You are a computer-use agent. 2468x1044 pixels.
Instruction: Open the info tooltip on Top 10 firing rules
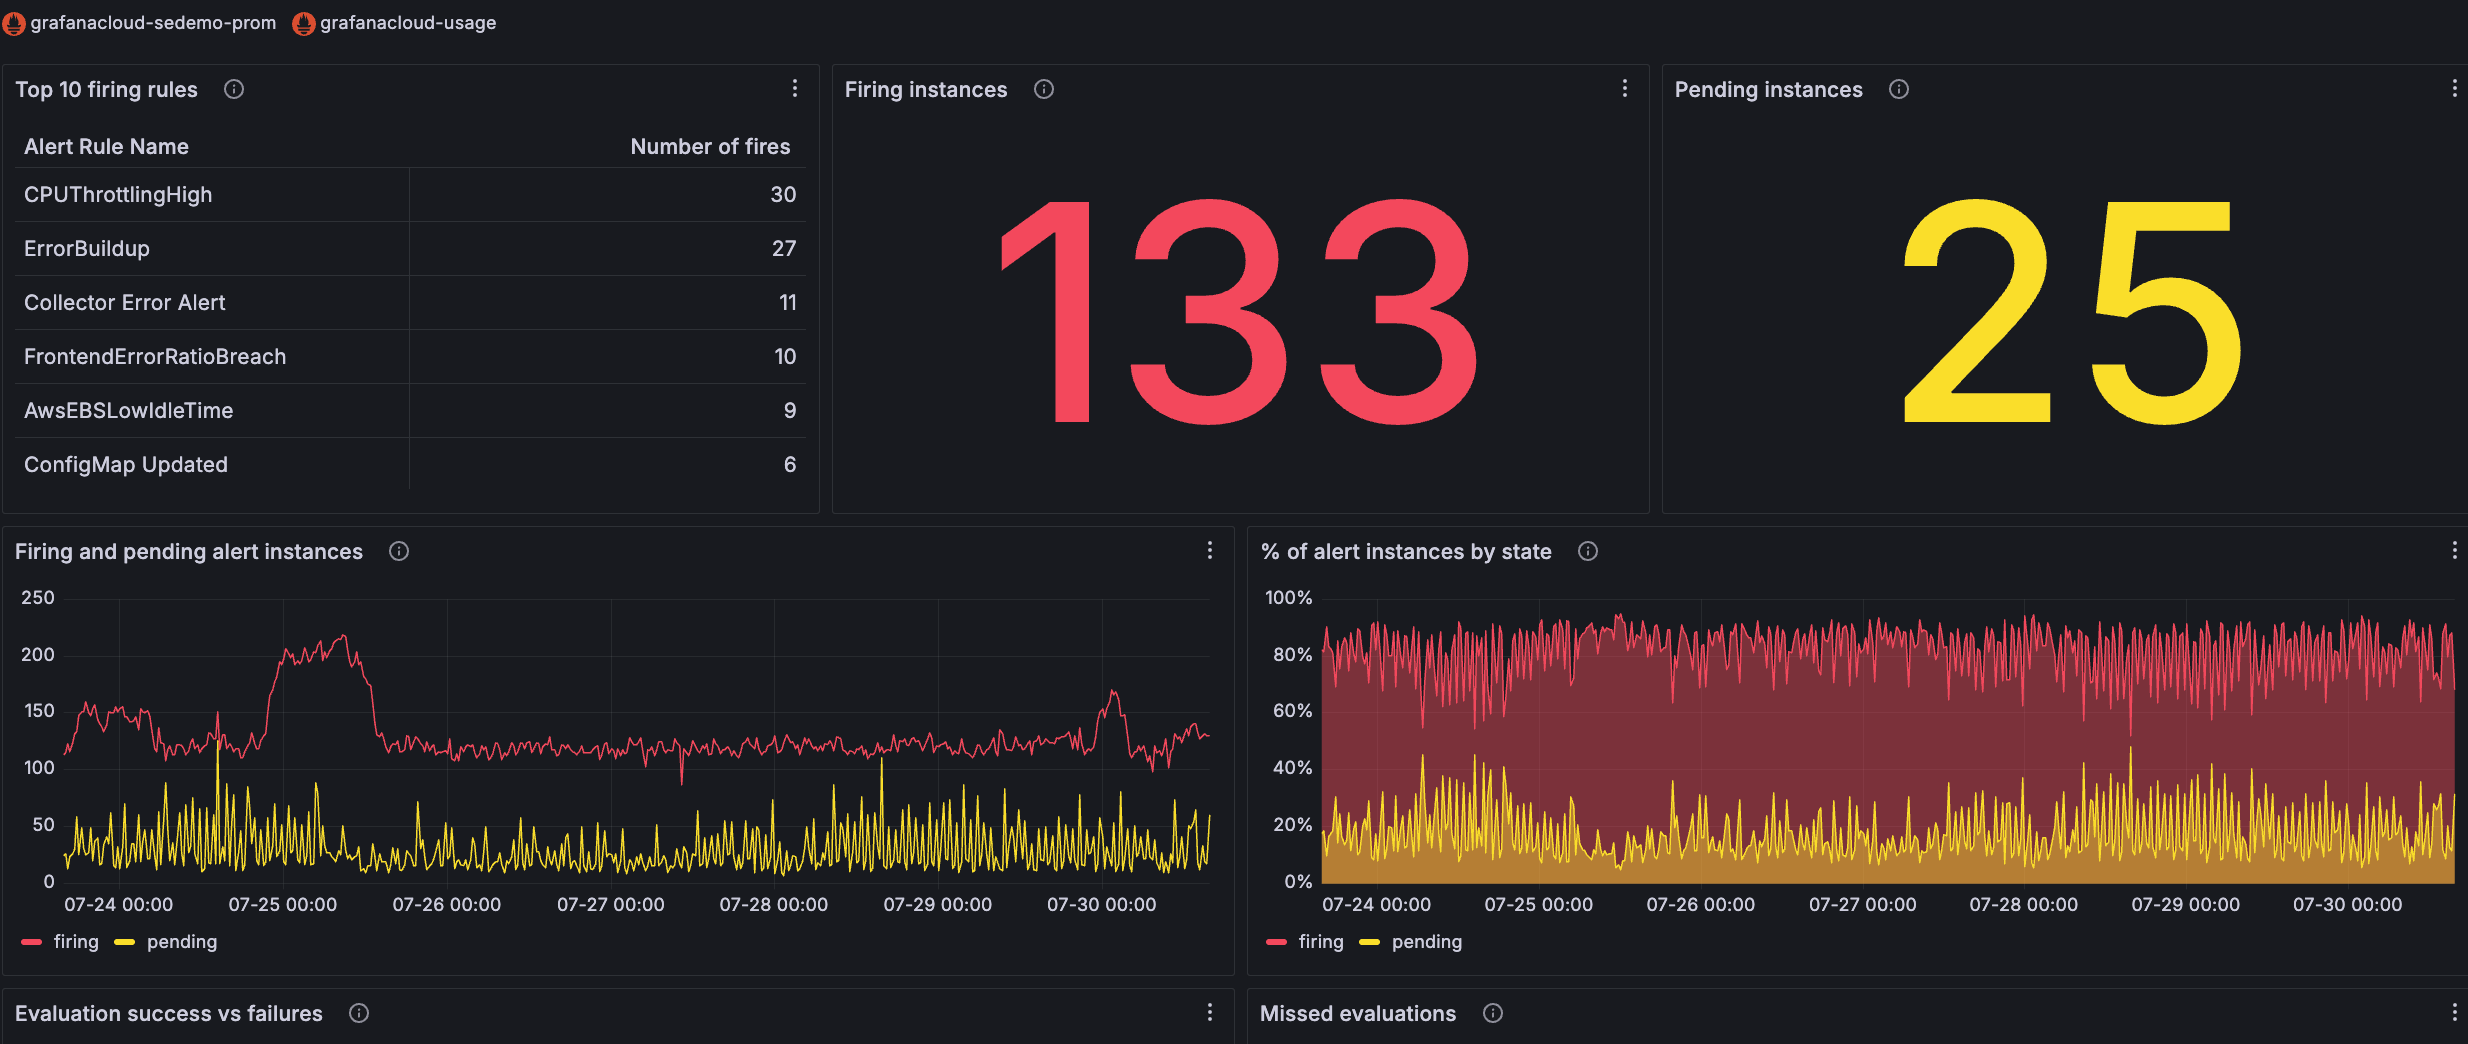coord(233,89)
